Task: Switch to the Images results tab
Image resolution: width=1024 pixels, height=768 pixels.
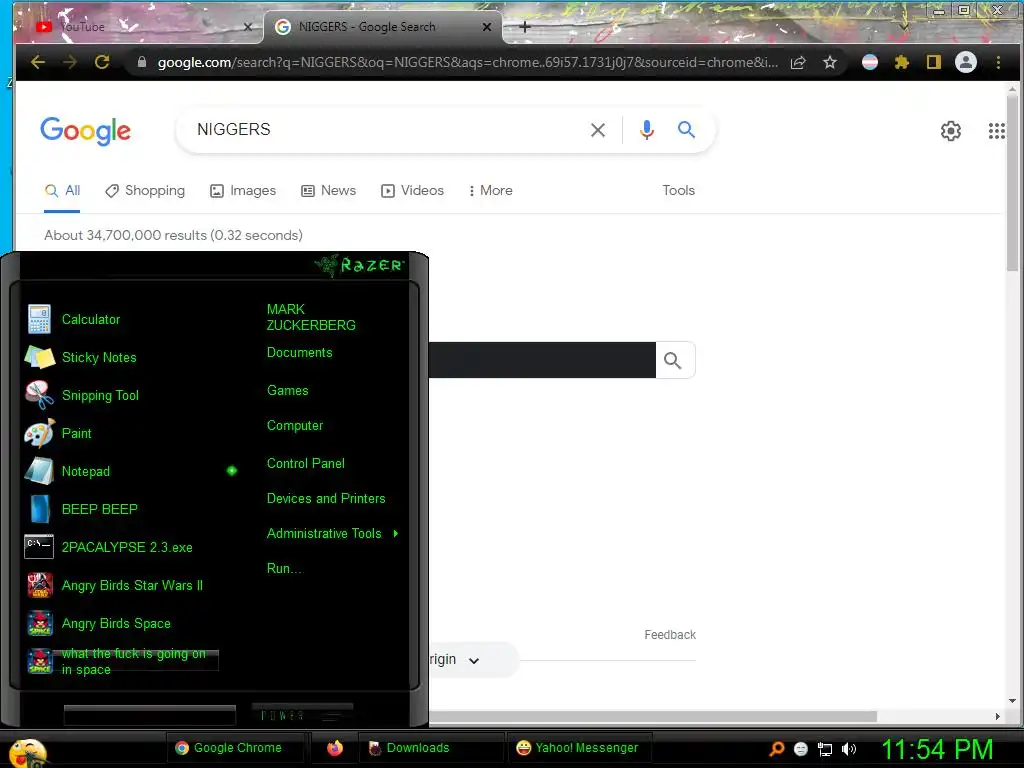Action: pyautogui.click(x=243, y=191)
